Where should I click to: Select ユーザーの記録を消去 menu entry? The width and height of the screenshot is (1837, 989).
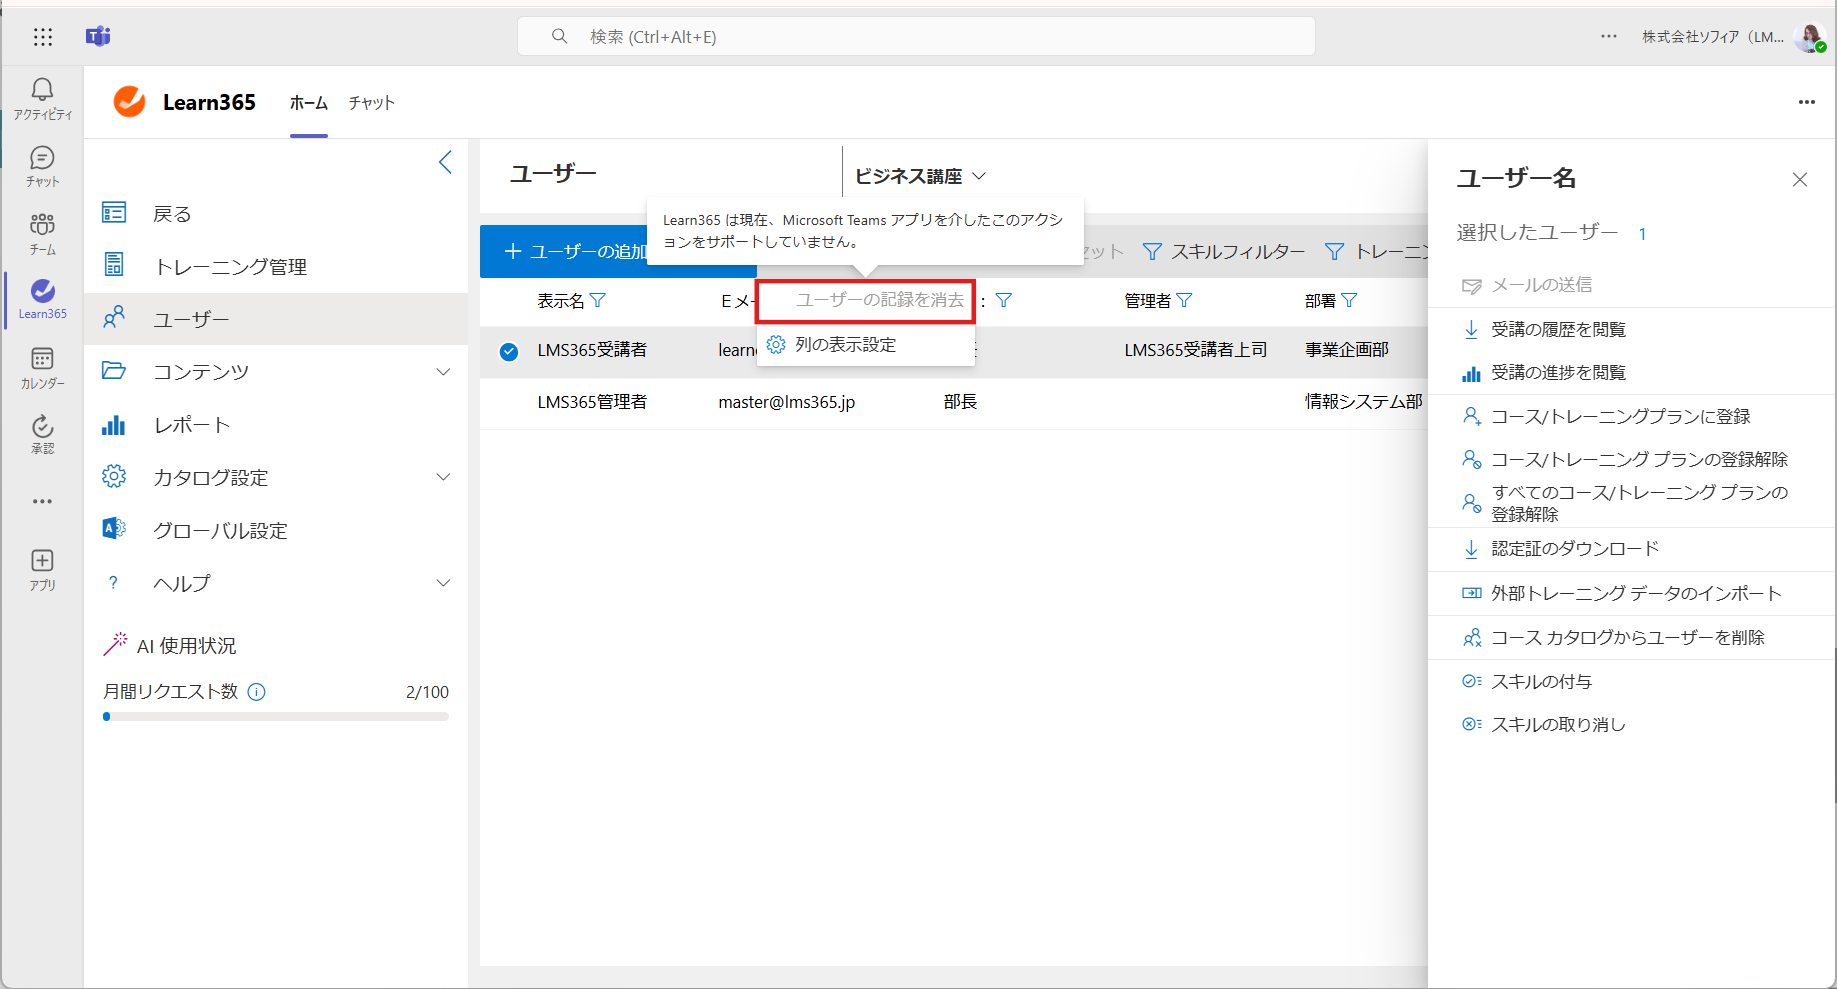(x=866, y=300)
